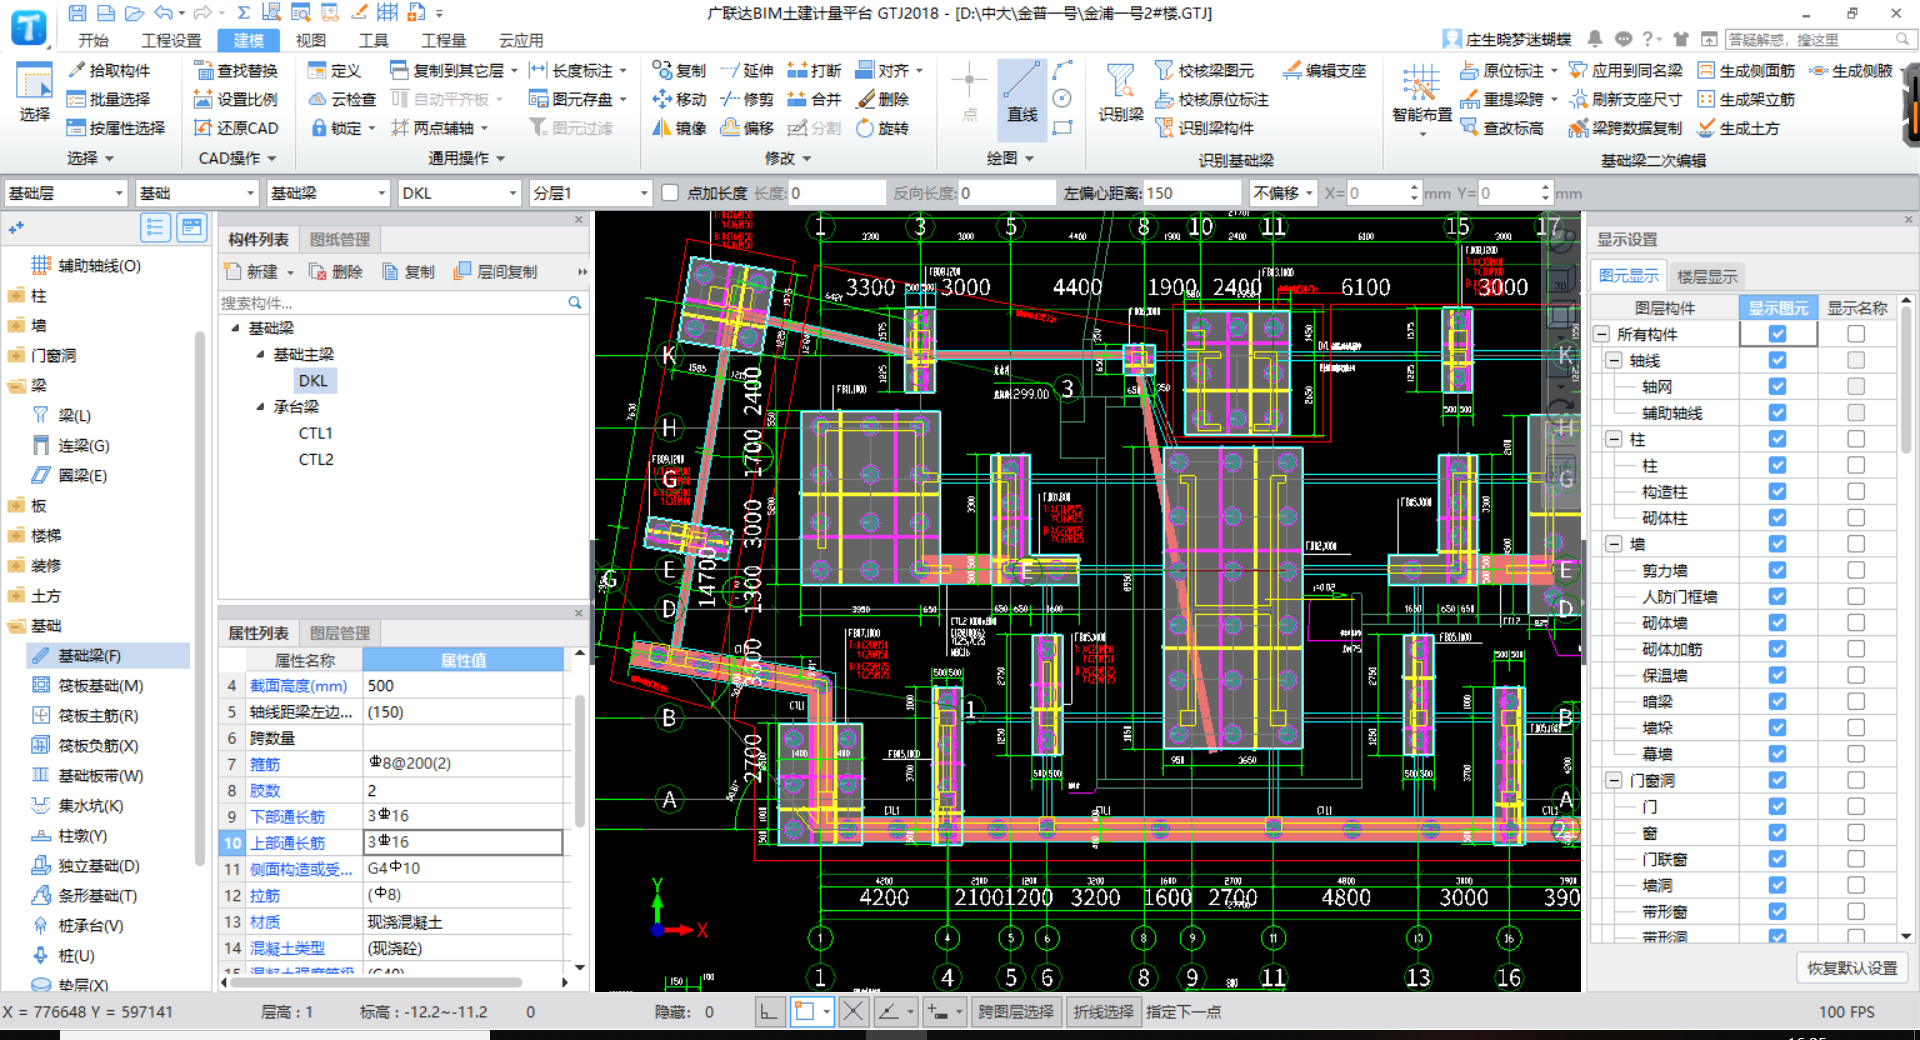Click the 旋转 rotate tool
This screenshot has height=1040, width=1920.
pos(882,128)
